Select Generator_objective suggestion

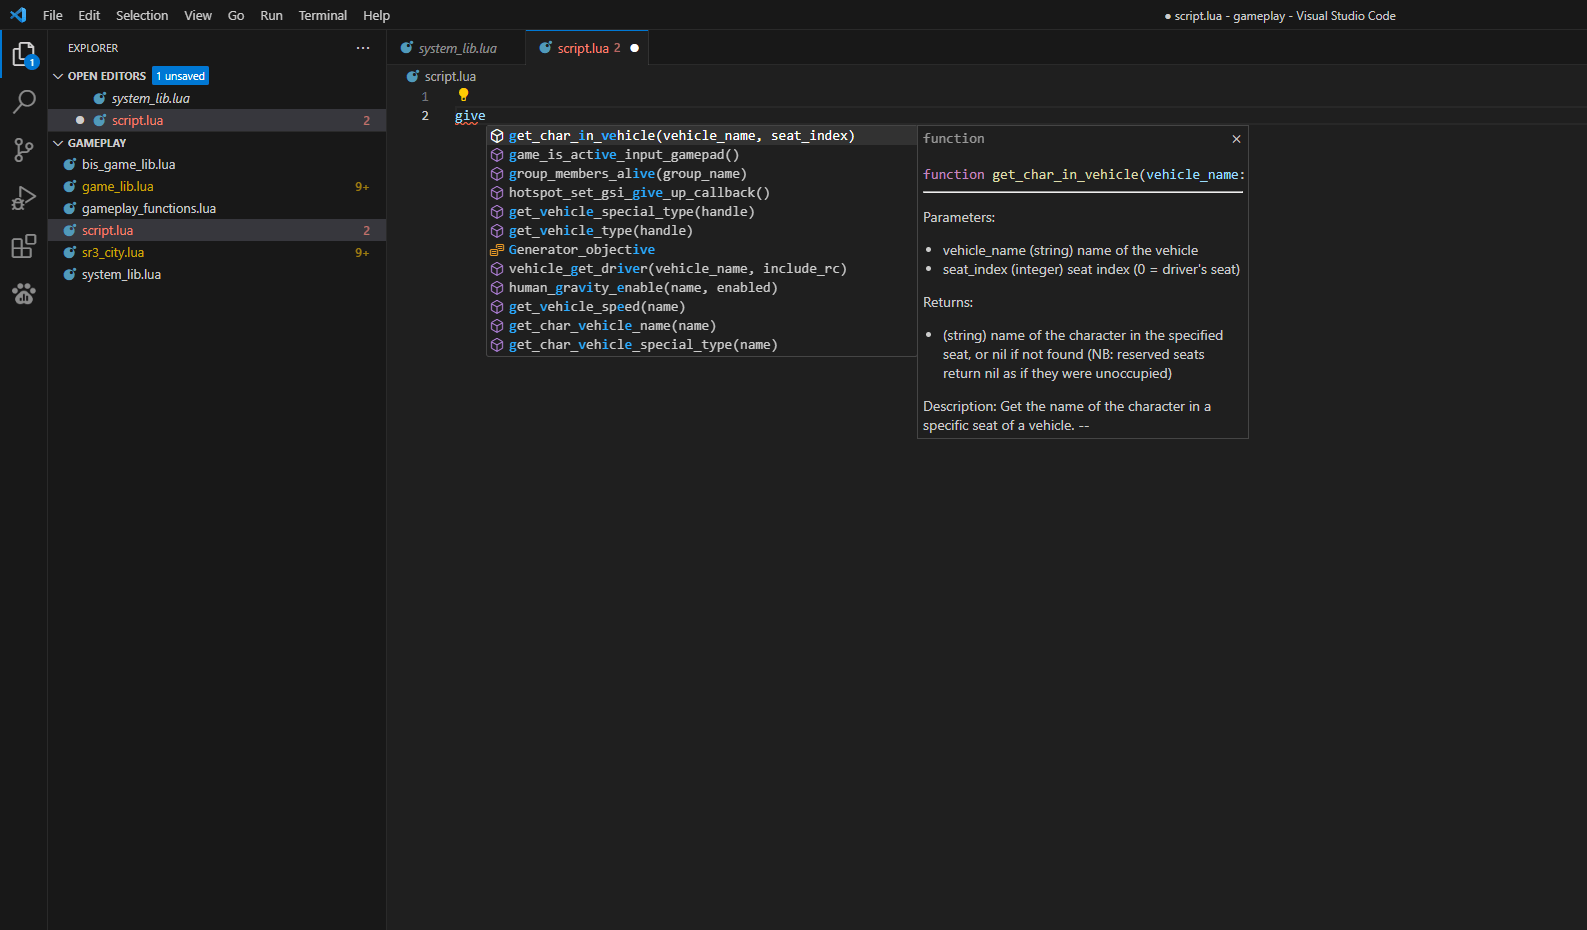(702, 250)
